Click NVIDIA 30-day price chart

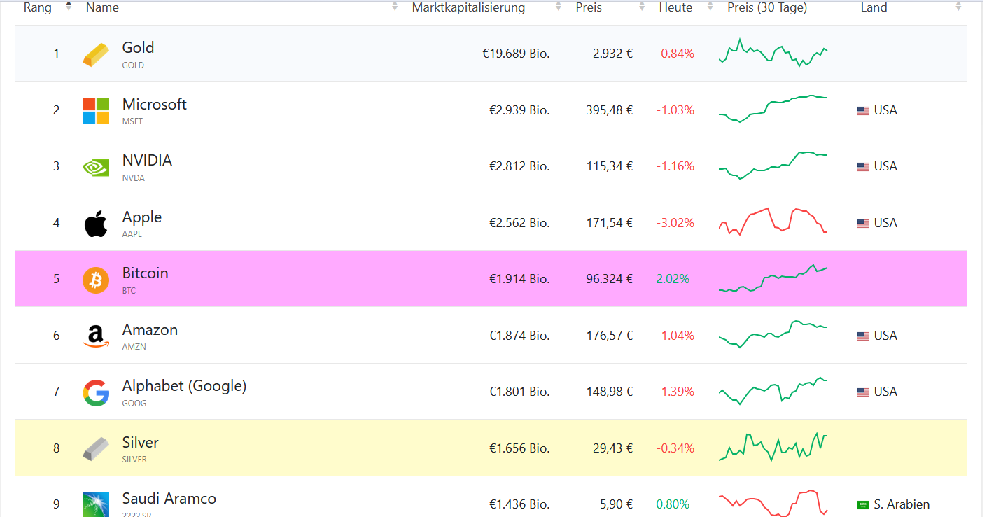click(x=773, y=165)
